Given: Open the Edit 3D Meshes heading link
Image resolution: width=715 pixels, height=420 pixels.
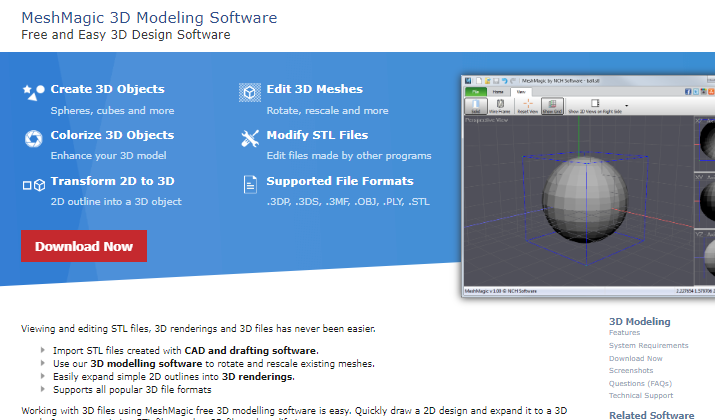Looking at the screenshot, I should [x=315, y=89].
